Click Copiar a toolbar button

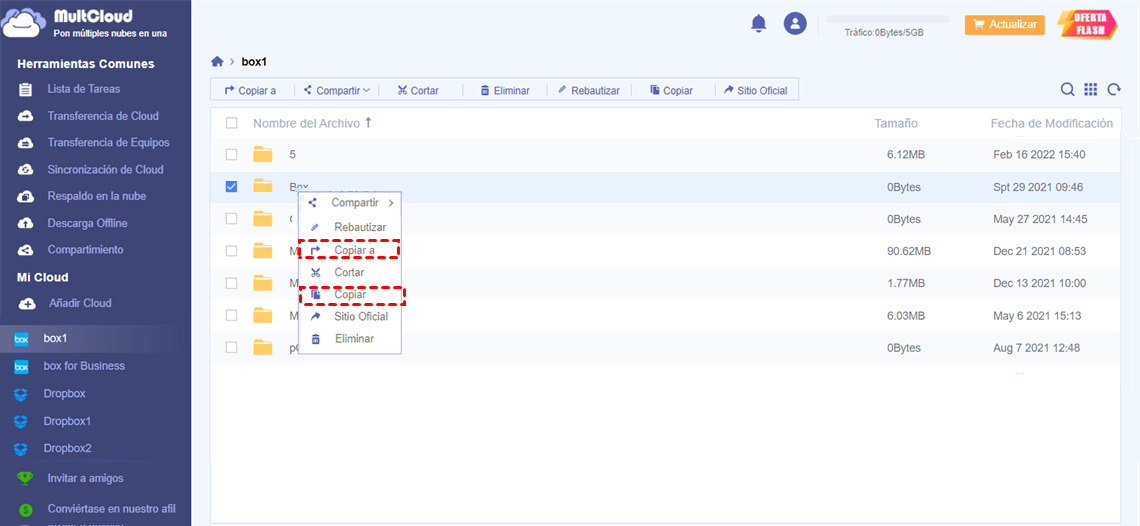point(250,90)
